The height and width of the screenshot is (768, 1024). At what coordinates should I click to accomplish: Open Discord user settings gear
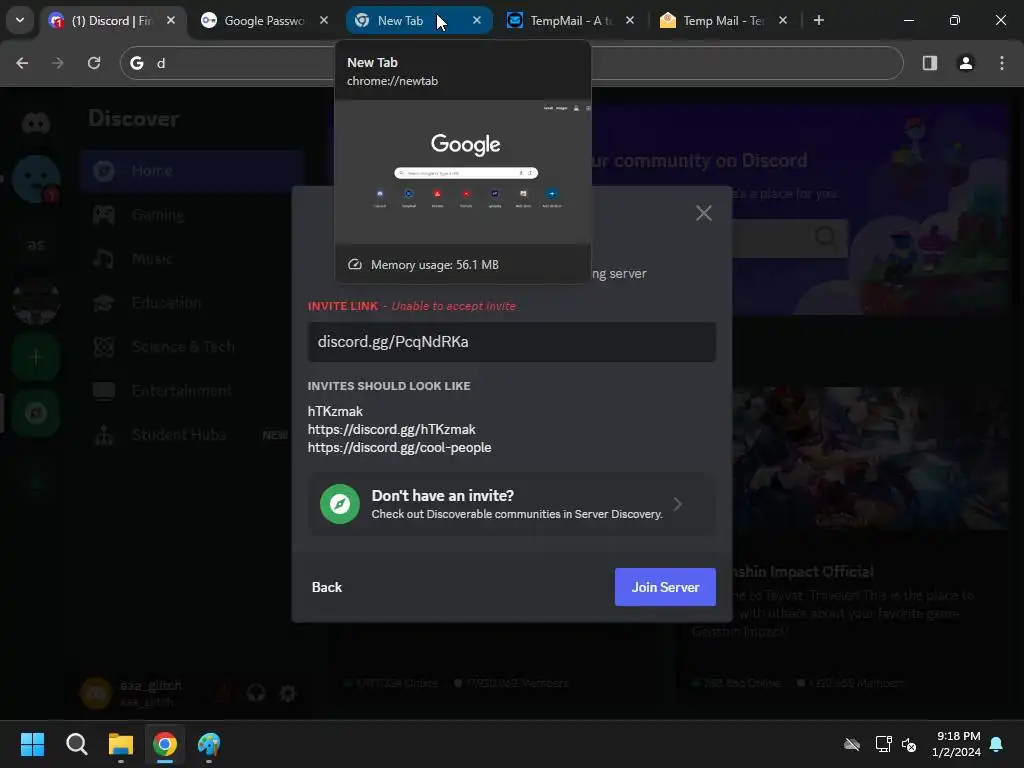pyautogui.click(x=288, y=693)
